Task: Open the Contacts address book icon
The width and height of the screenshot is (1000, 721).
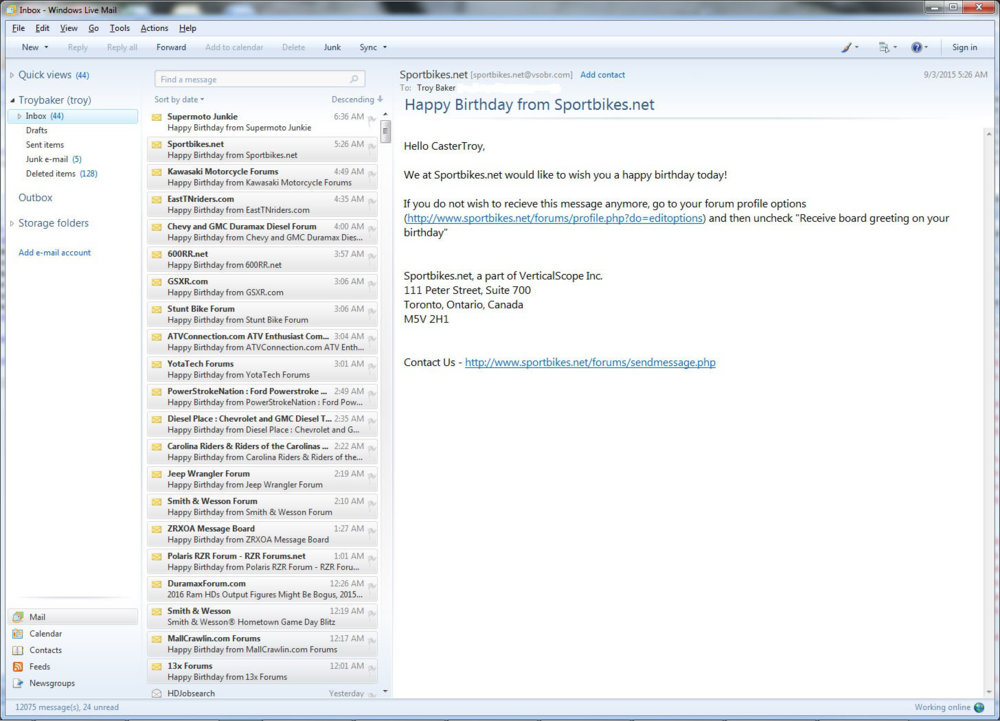Action: (18, 650)
